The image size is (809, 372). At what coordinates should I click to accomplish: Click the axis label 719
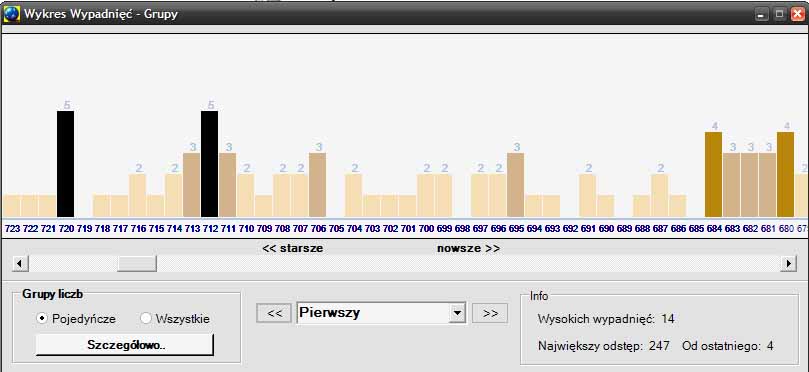pyautogui.click(x=84, y=228)
